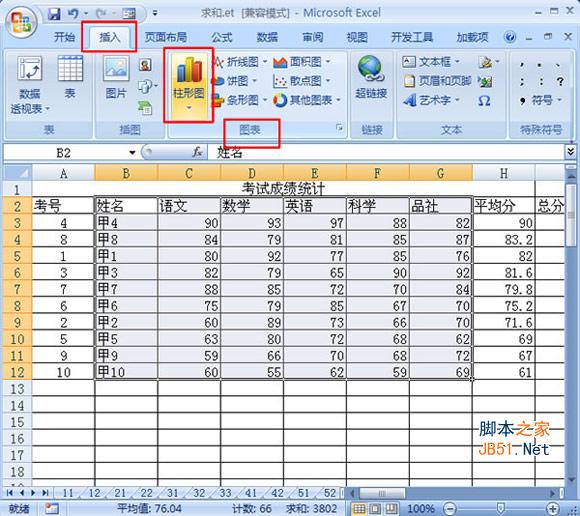Viewport: 580px width, 516px height.
Task: Insert SmartArt graphic icon
Action: (x=145, y=107)
